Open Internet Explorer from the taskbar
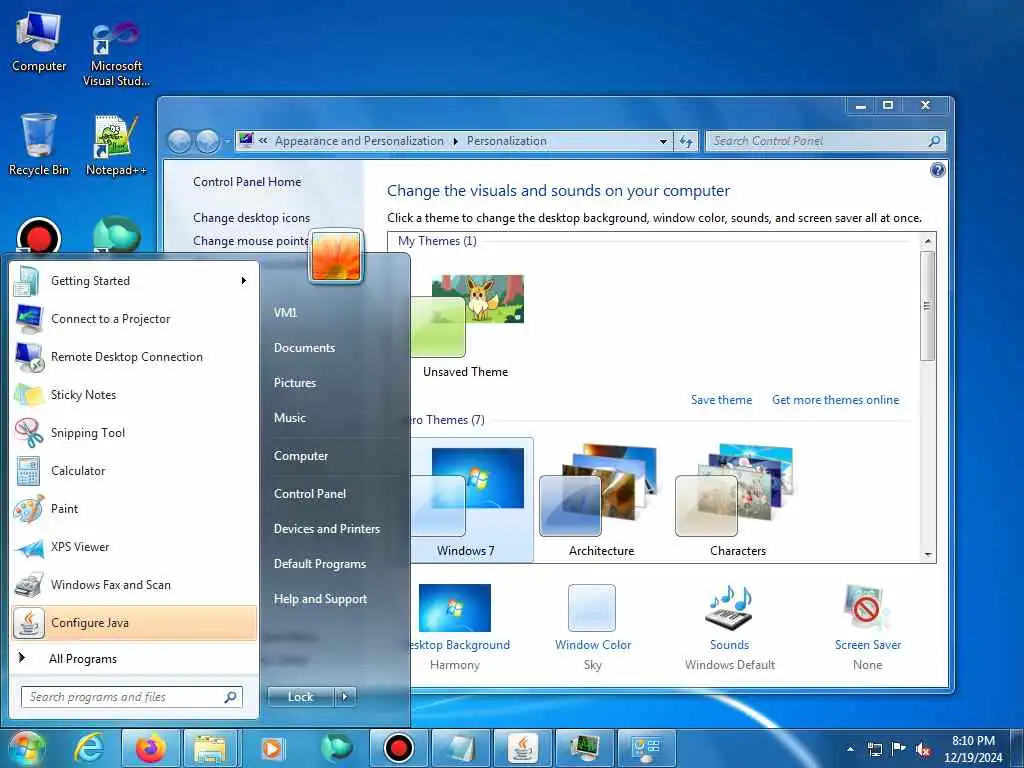Viewport: 1024px width, 768px height. (x=88, y=748)
